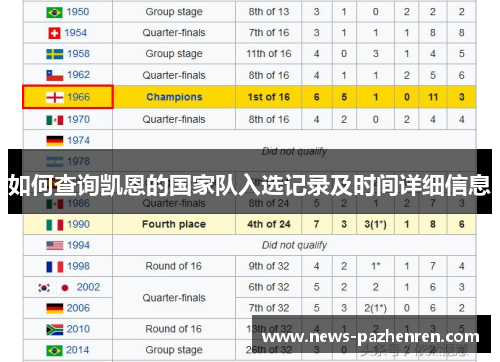Select the 'Quarter-finals' cell in 1970 row
The width and height of the screenshot is (500, 362).
click(174, 119)
